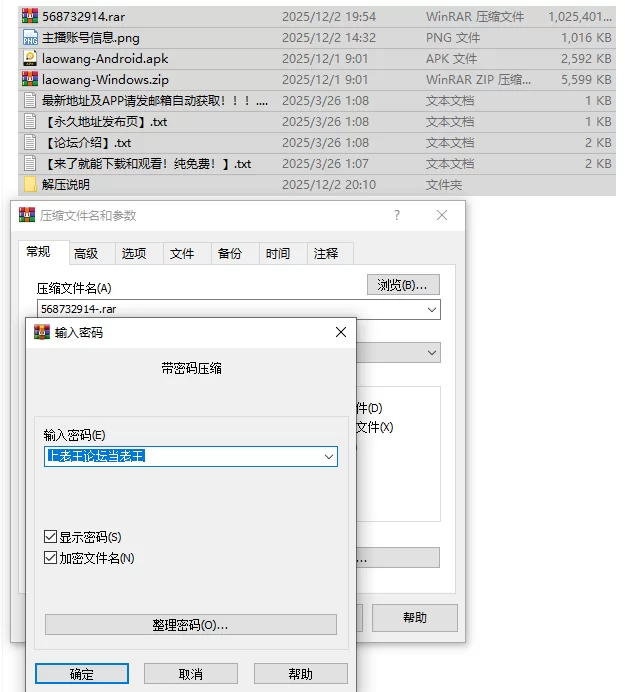Click the 整理密码(O)... button
Image resolution: width=625 pixels, height=692 pixels.
(191, 625)
